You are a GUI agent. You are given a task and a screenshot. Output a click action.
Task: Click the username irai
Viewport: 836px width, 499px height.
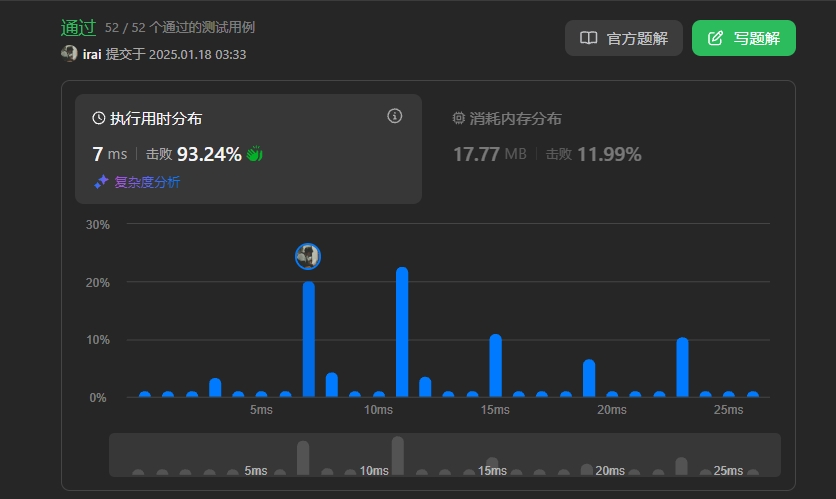[92, 54]
